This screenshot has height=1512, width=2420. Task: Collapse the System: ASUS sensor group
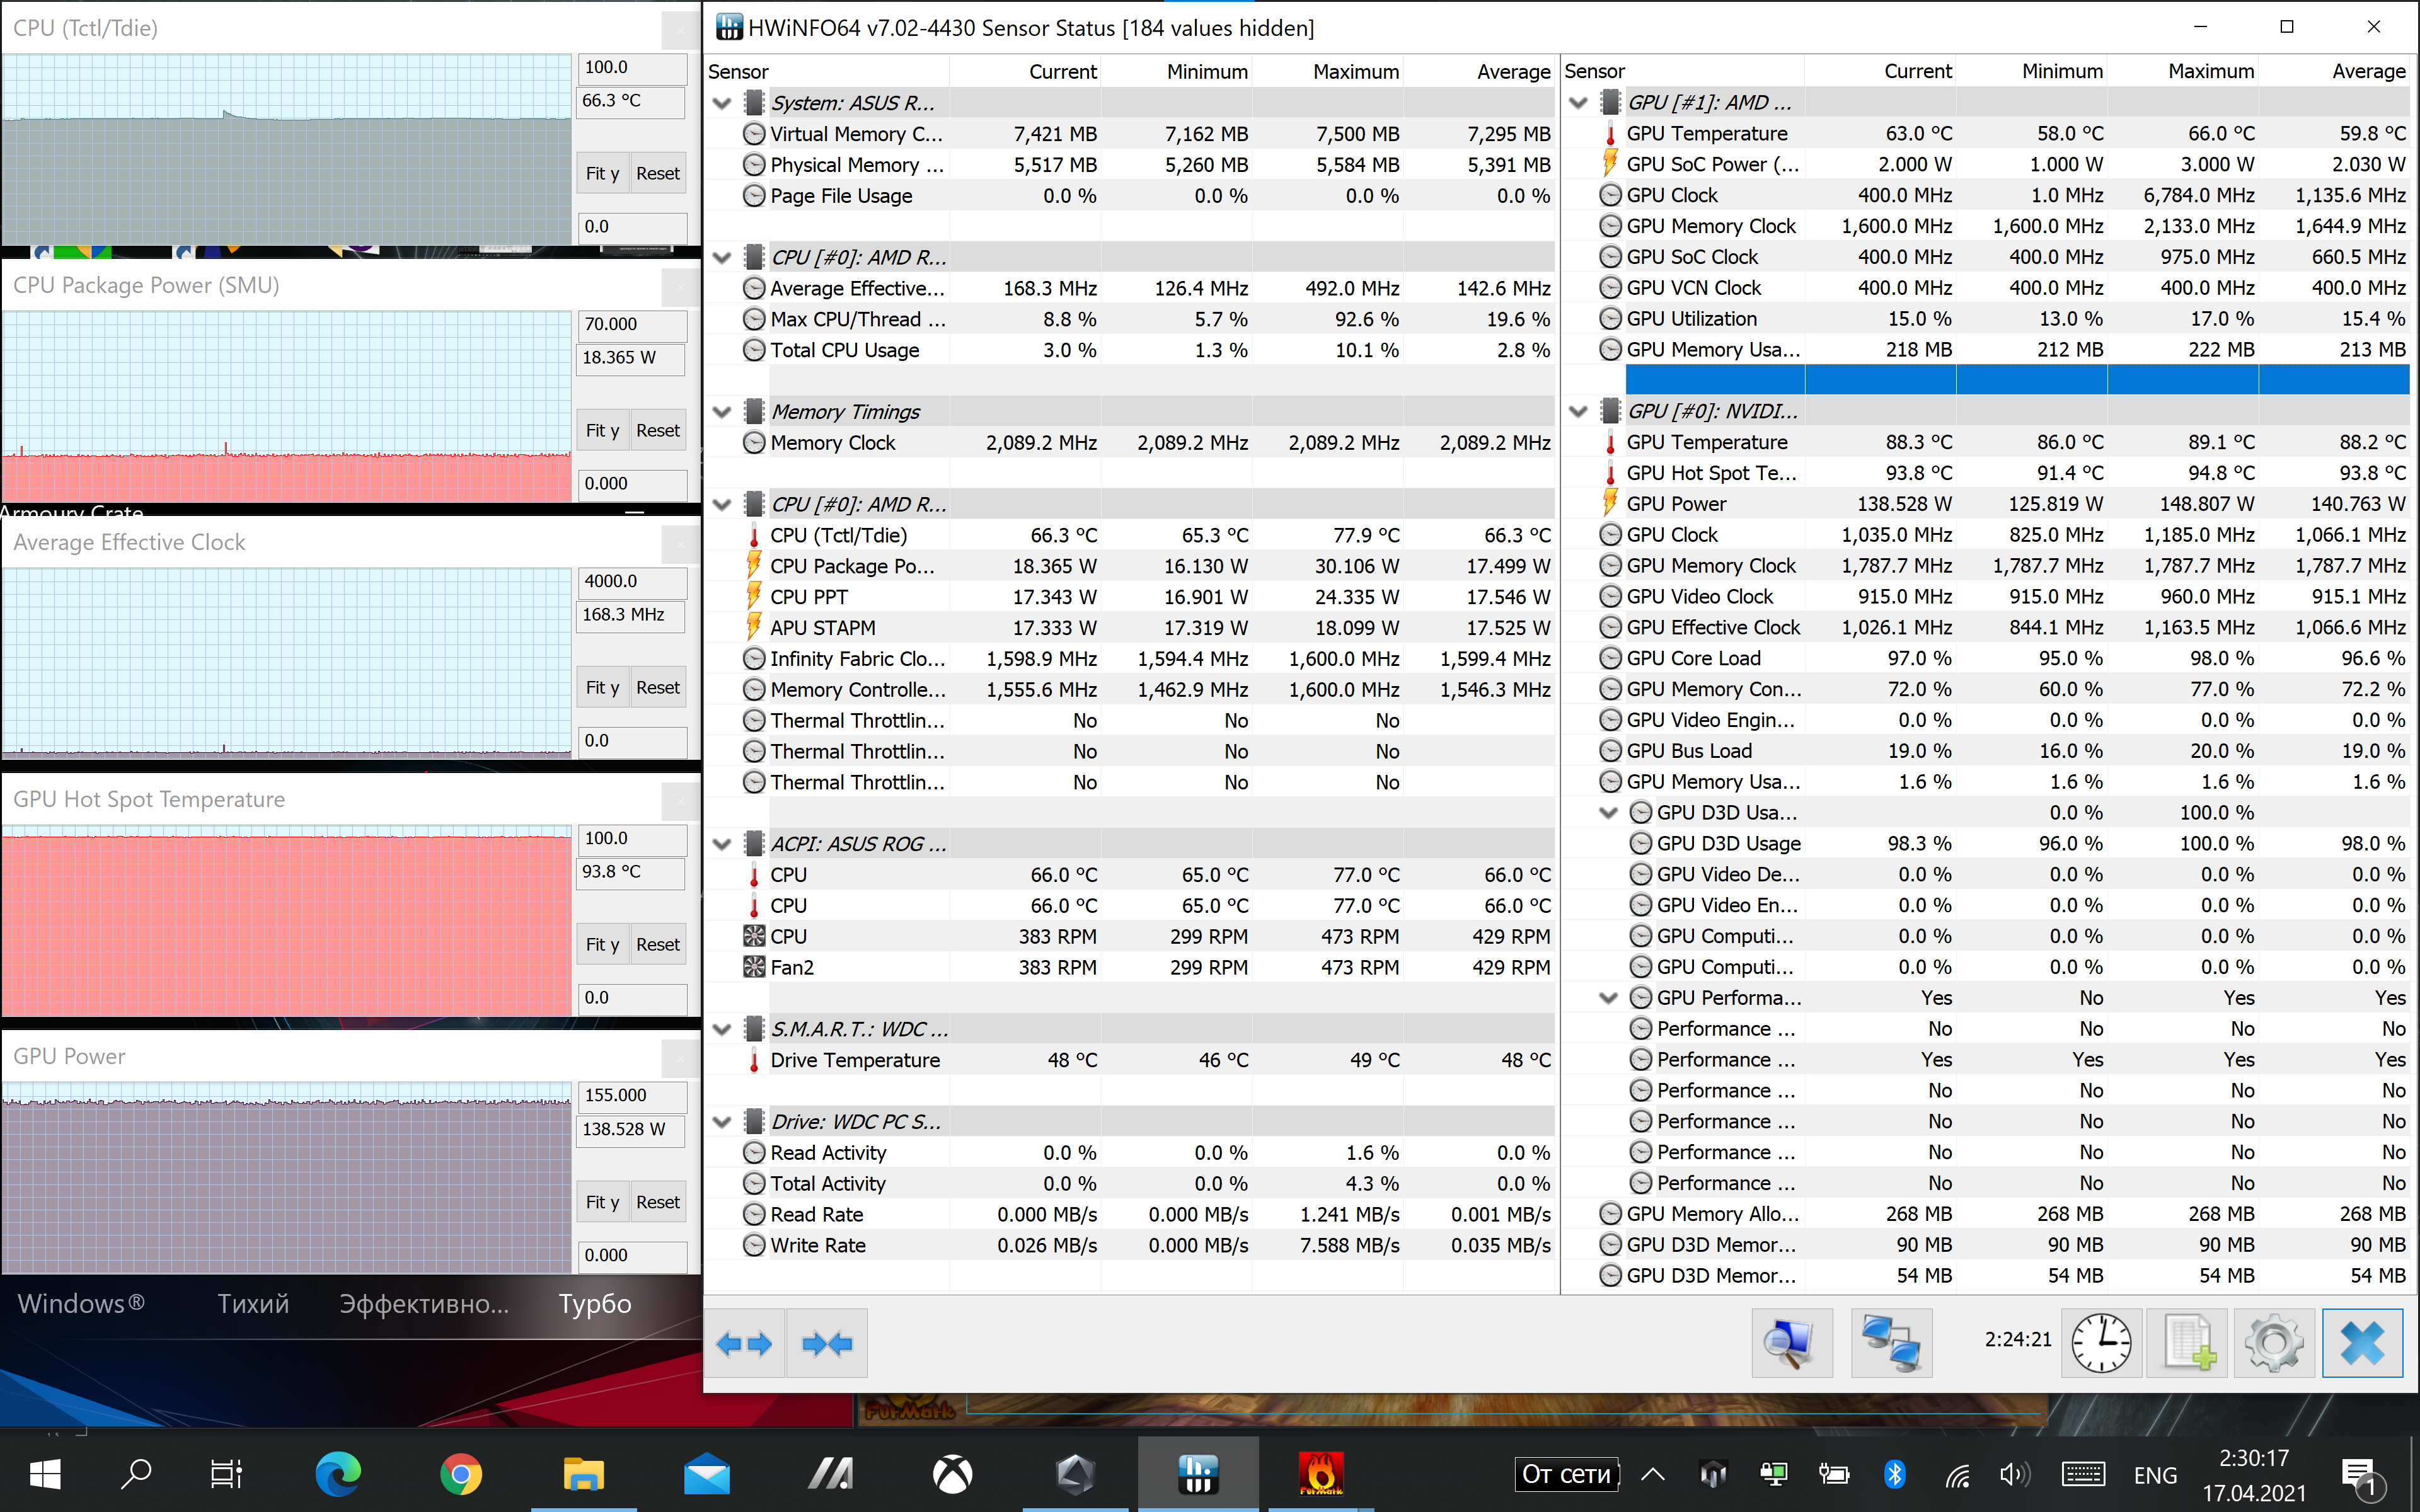pyautogui.click(x=722, y=103)
